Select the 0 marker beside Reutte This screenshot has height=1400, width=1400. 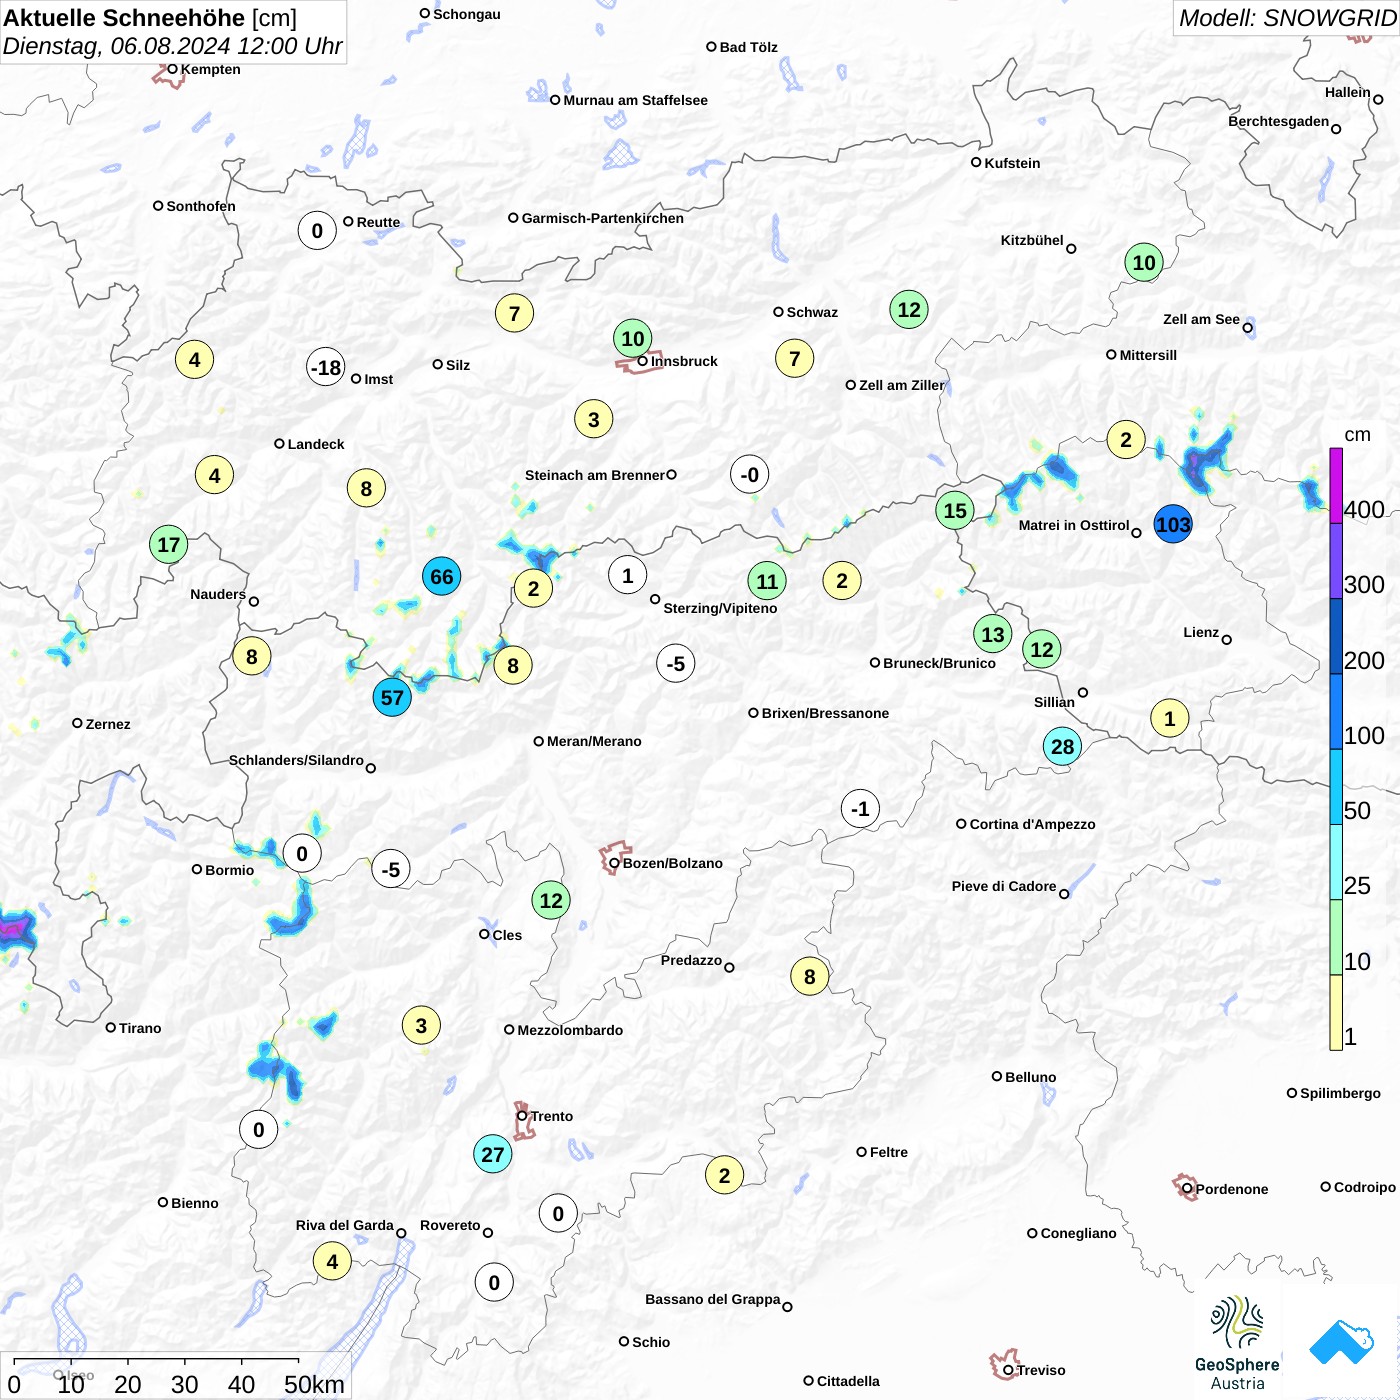click(317, 231)
